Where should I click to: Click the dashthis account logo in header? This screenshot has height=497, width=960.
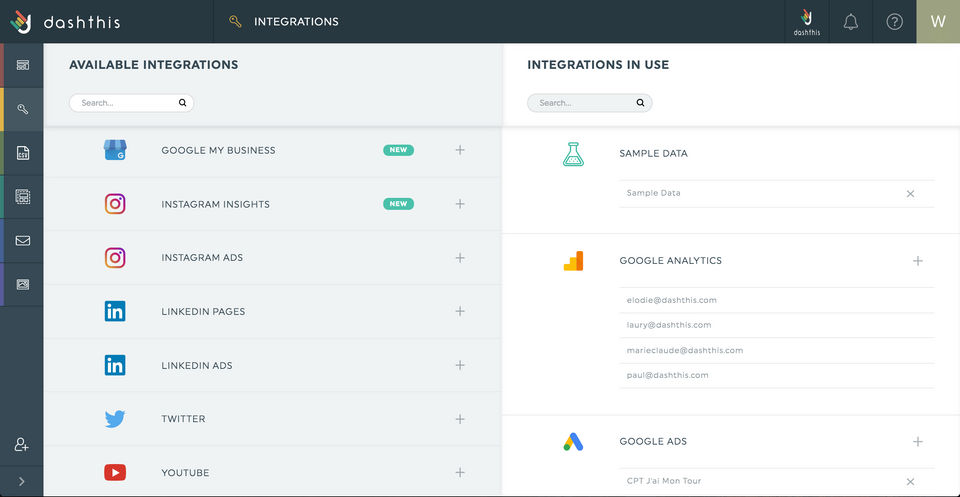[807, 22]
